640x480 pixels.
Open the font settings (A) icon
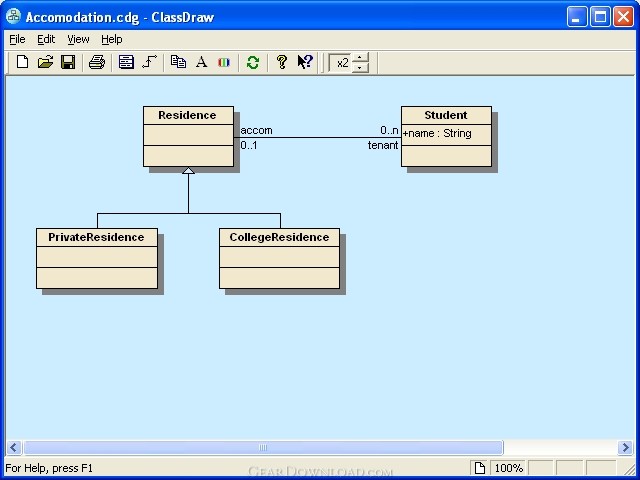pyautogui.click(x=201, y=62)
